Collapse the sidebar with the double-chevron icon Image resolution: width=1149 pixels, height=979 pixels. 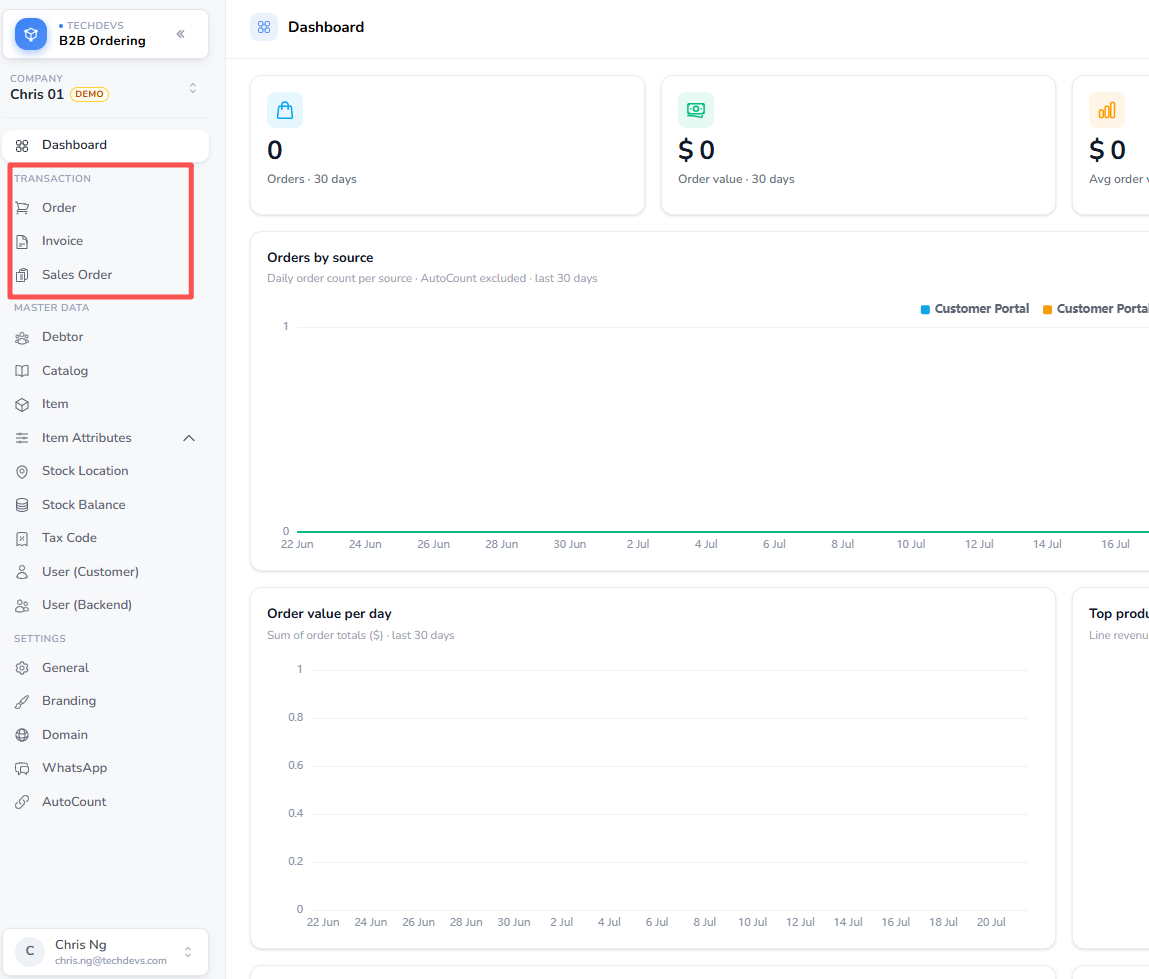(x=180, y=34)
